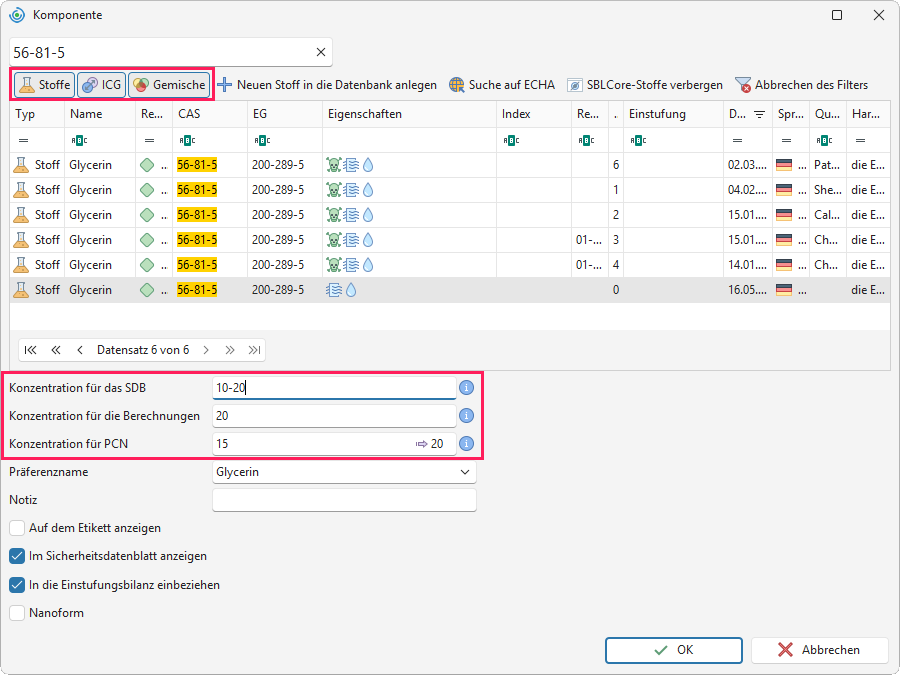This screenshot has height=675, width=900.
Task: Toggle the Stoffe filter button
Action: [44, 85]
